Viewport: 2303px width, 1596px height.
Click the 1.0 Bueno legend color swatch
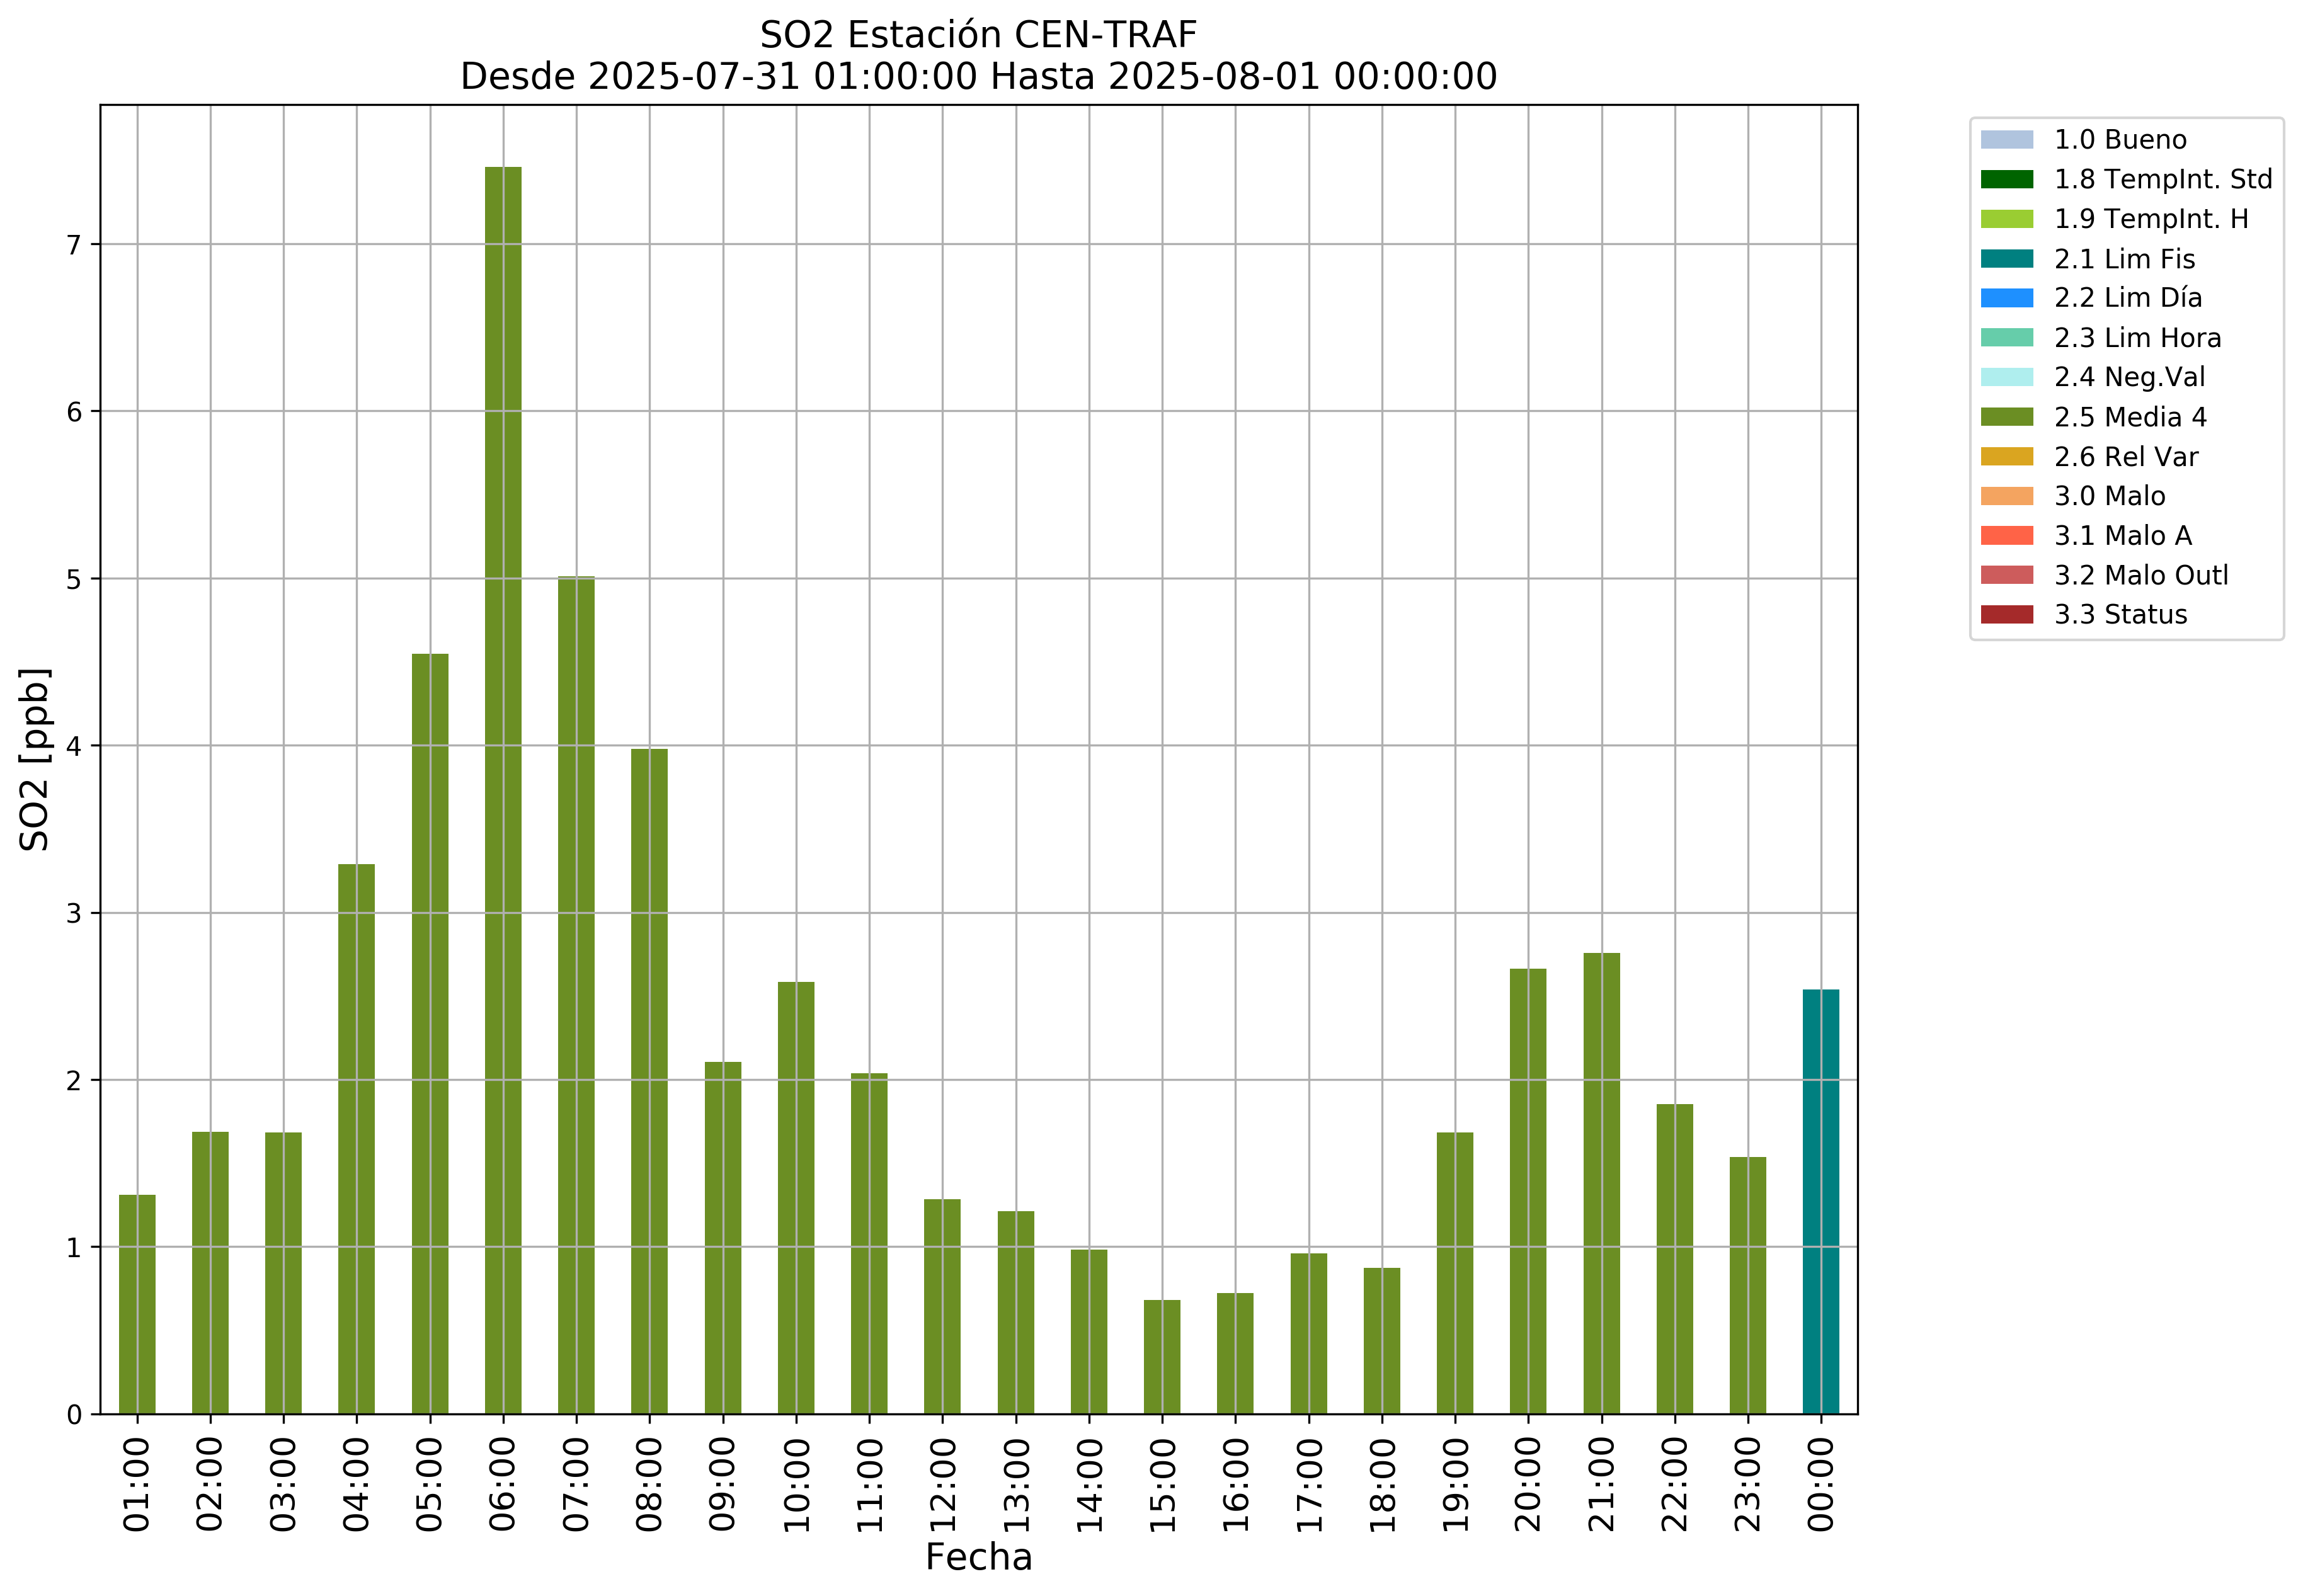coord(2006,139)
